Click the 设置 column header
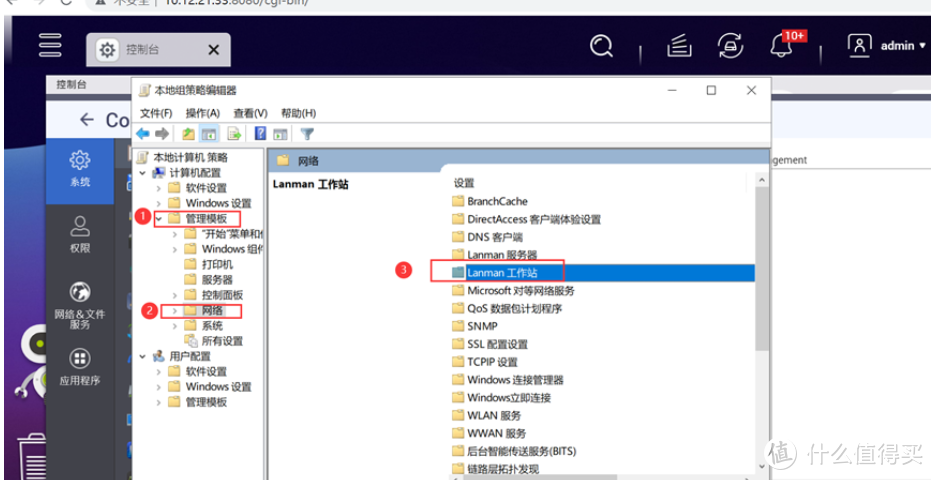 coord(464,183)
